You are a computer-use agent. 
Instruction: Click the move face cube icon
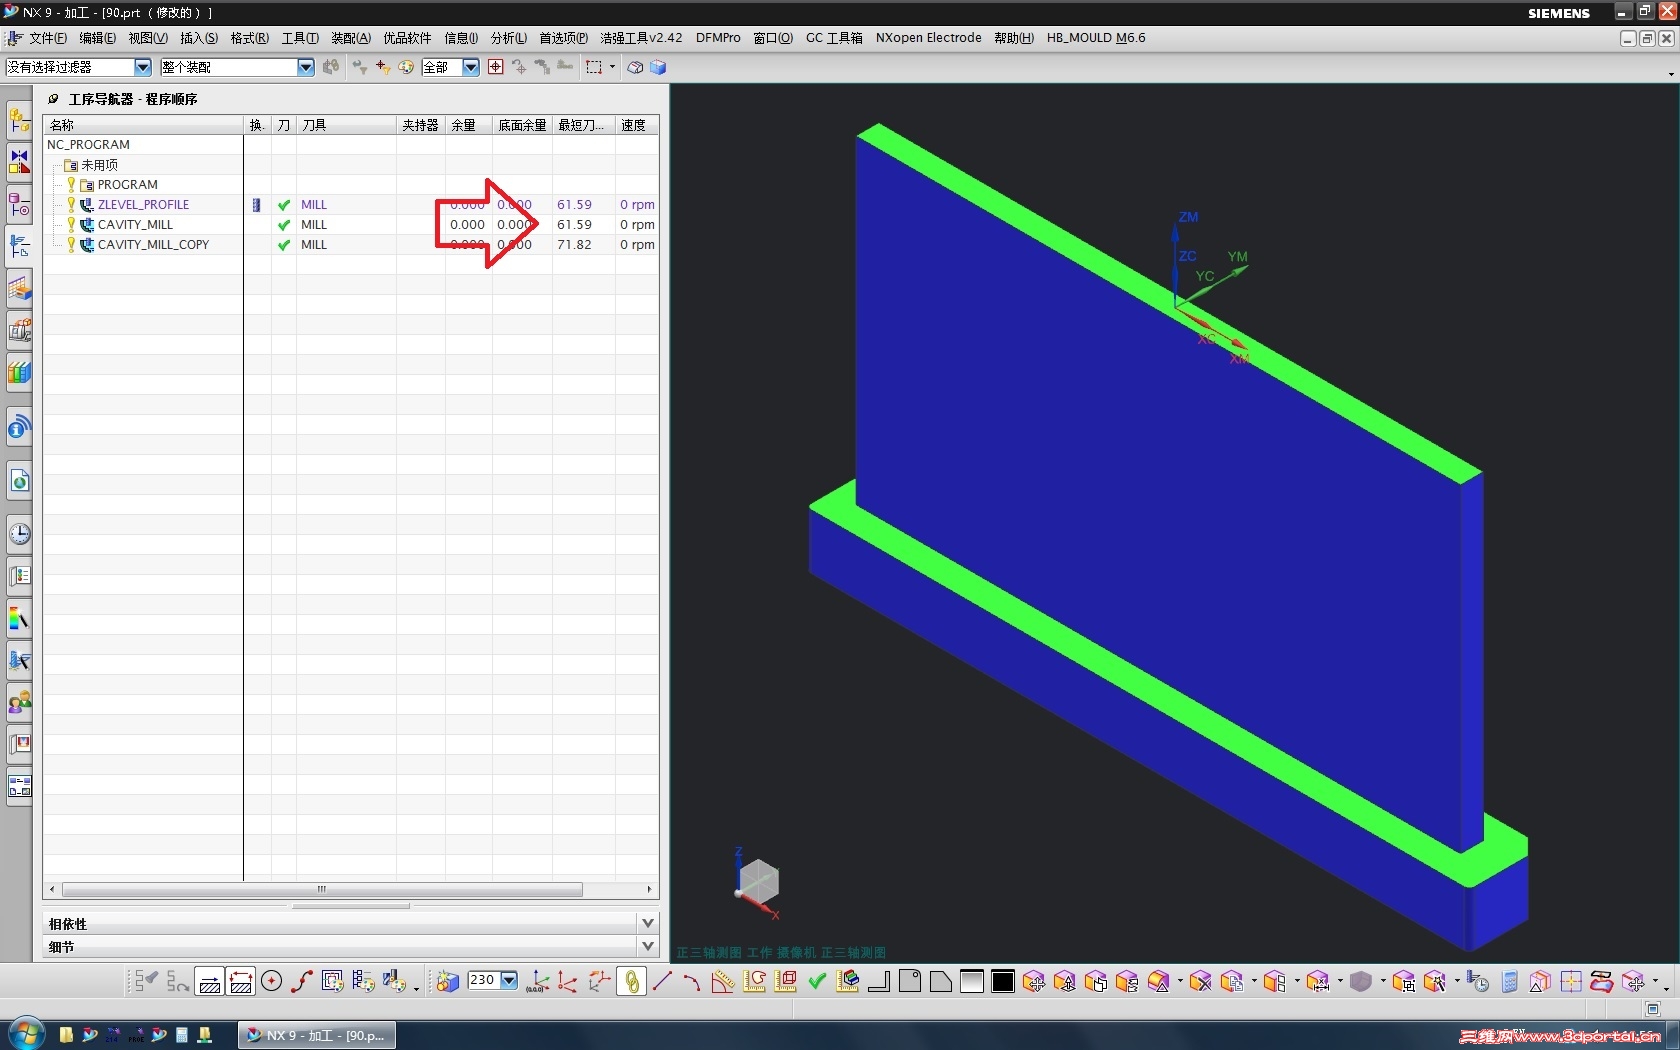pos(1034,981)
